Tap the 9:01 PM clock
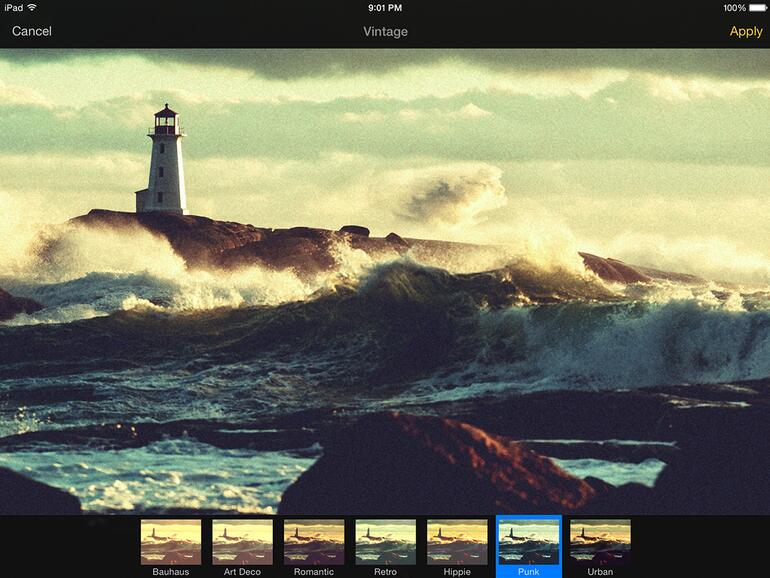This screenshot has width=770, height=578. 385,8
